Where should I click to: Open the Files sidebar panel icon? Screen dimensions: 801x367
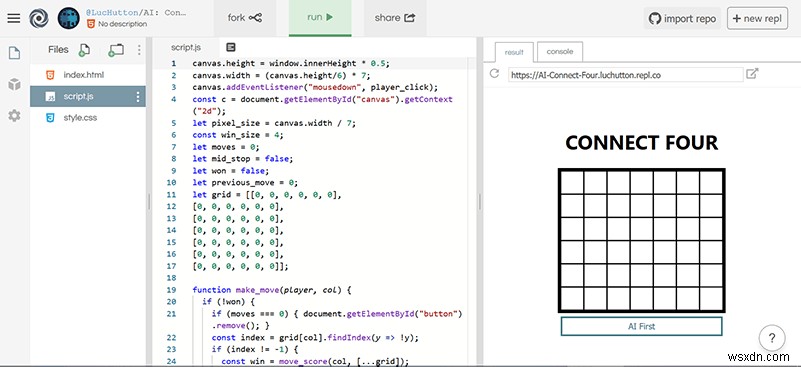tap(14, 53)
